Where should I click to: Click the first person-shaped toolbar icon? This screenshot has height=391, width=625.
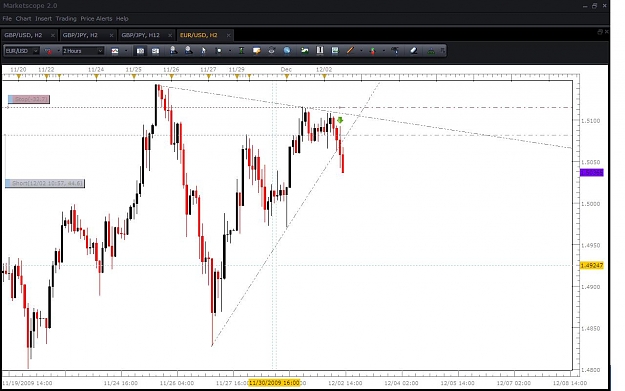(x=173, y=51)
